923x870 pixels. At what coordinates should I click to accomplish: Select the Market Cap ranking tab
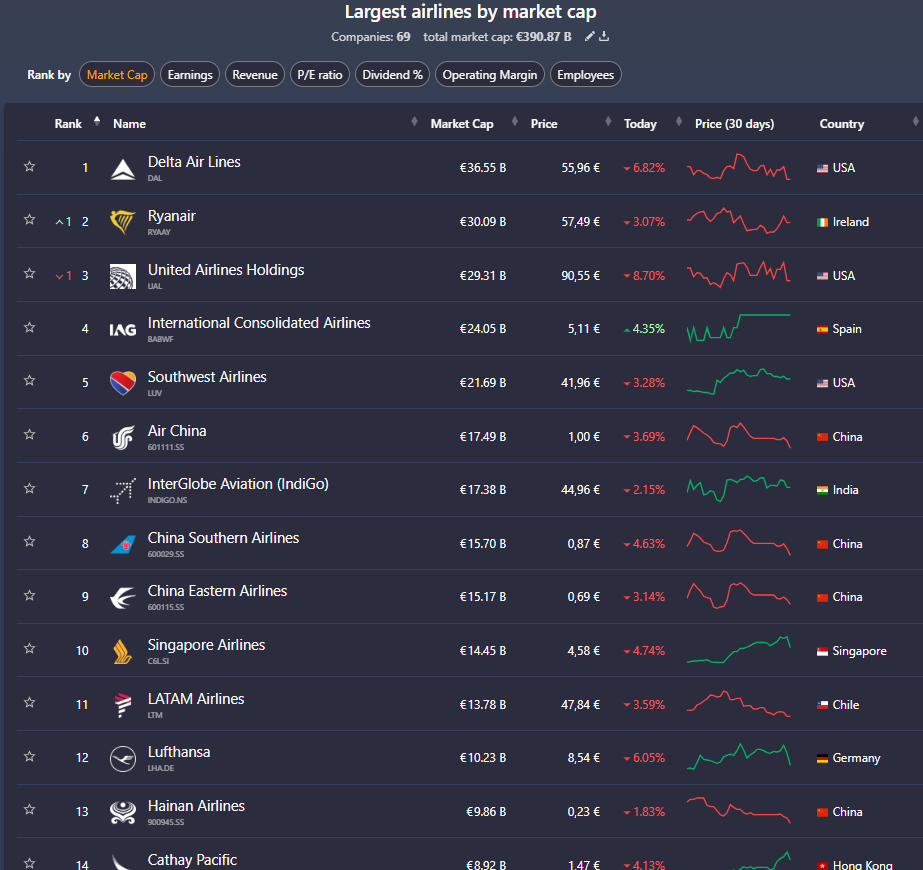[117, 75]
